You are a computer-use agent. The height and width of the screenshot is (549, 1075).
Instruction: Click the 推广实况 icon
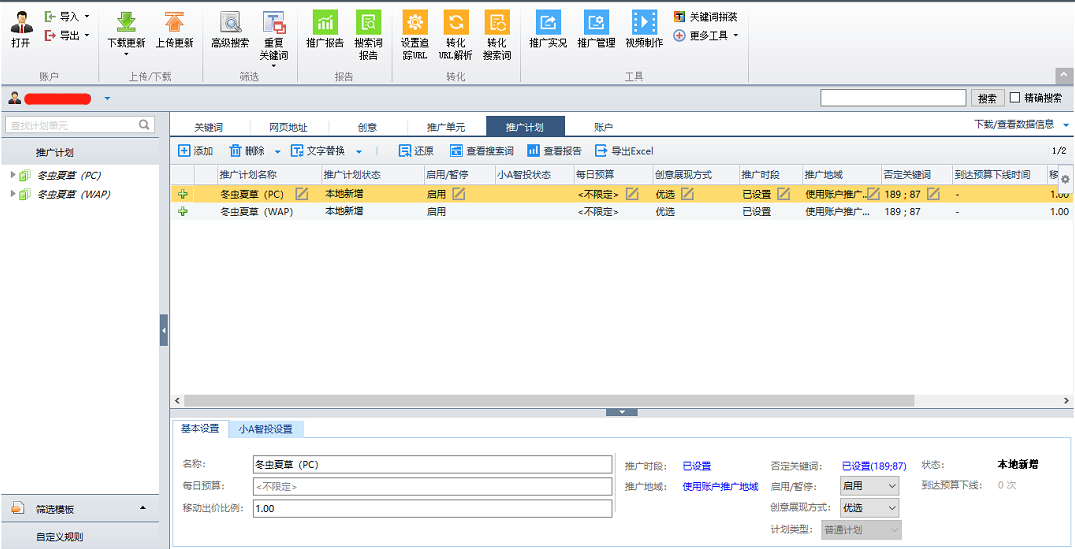548,22
